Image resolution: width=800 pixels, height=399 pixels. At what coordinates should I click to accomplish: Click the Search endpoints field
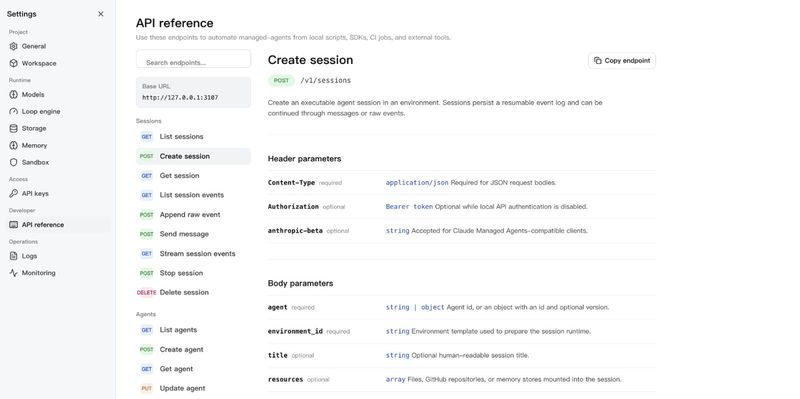coord(193,59)
